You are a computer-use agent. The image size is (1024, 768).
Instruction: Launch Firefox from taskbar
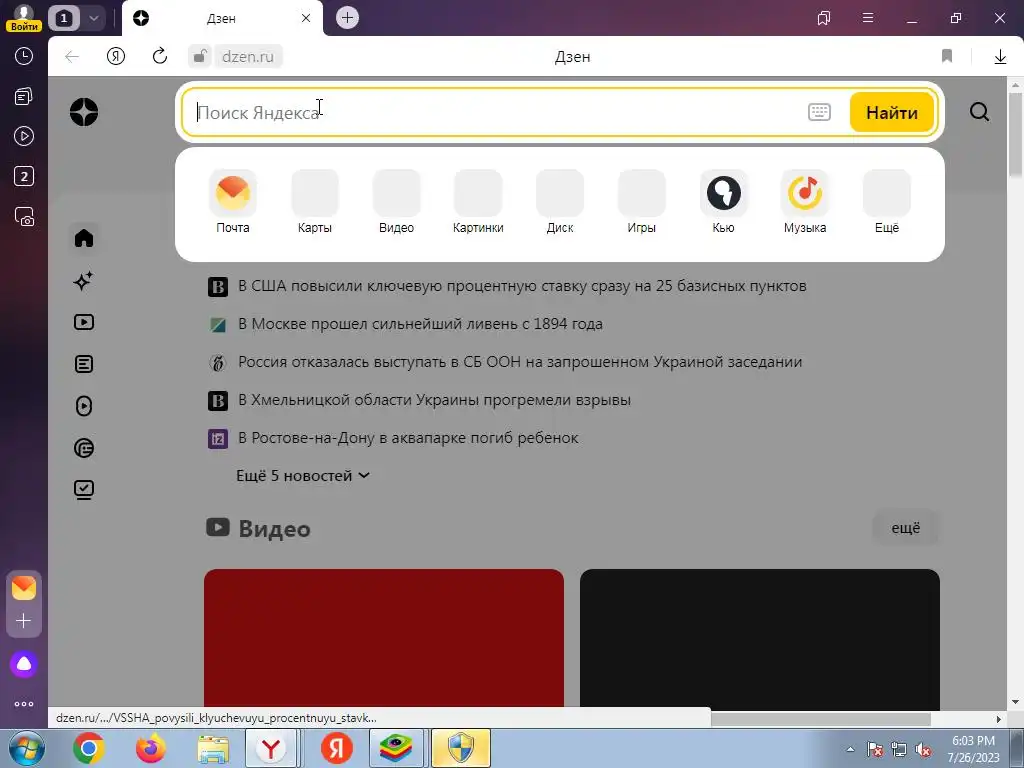click(151, 748)
